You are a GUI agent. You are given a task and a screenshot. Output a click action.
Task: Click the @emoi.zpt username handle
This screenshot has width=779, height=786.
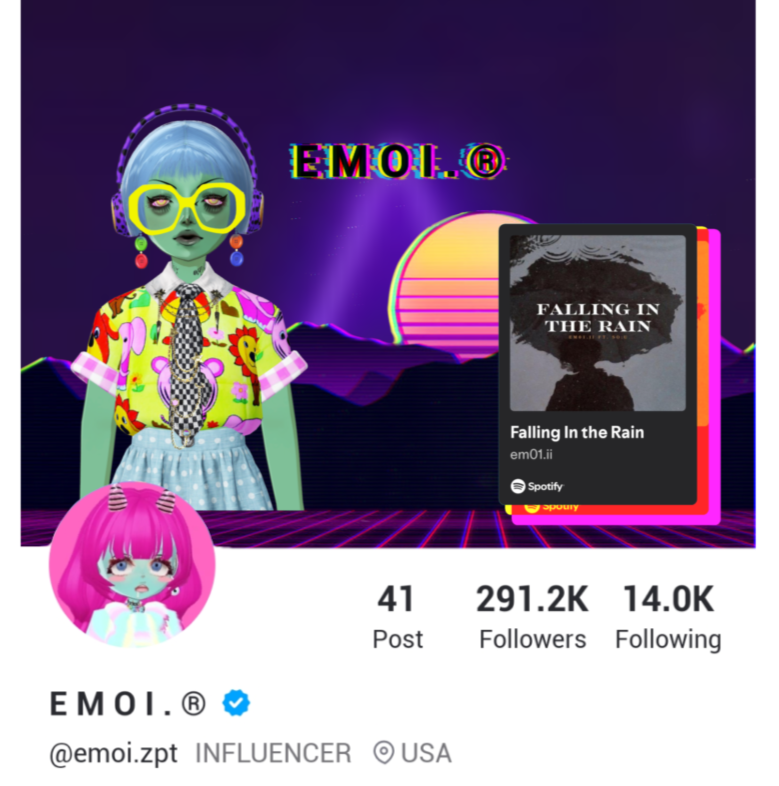[x=113, y=753]
